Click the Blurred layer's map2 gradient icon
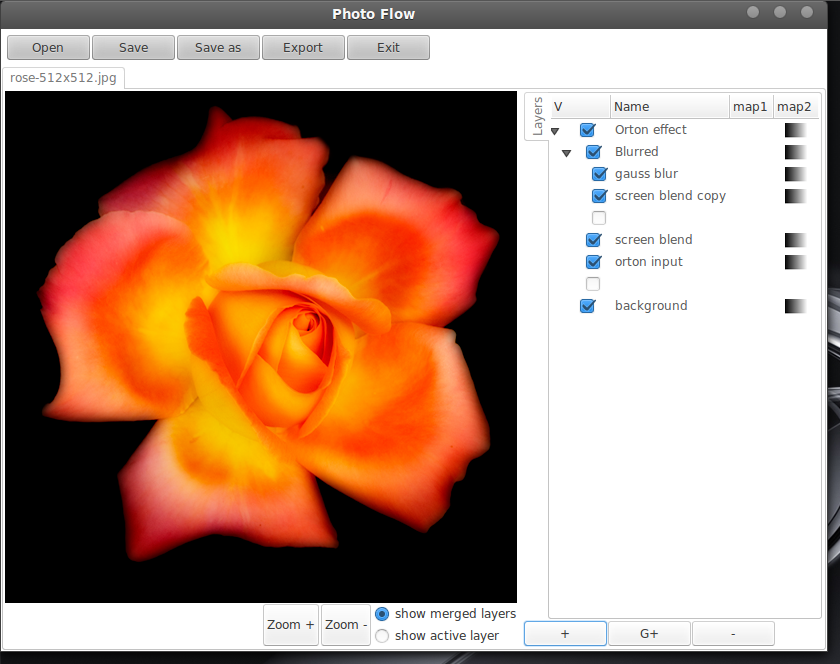This screenshot has height=664, width=840. coord(795,151)
